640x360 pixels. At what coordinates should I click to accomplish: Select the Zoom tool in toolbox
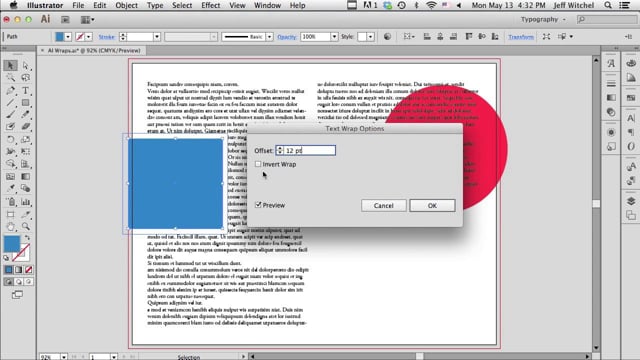coord(25,227)
